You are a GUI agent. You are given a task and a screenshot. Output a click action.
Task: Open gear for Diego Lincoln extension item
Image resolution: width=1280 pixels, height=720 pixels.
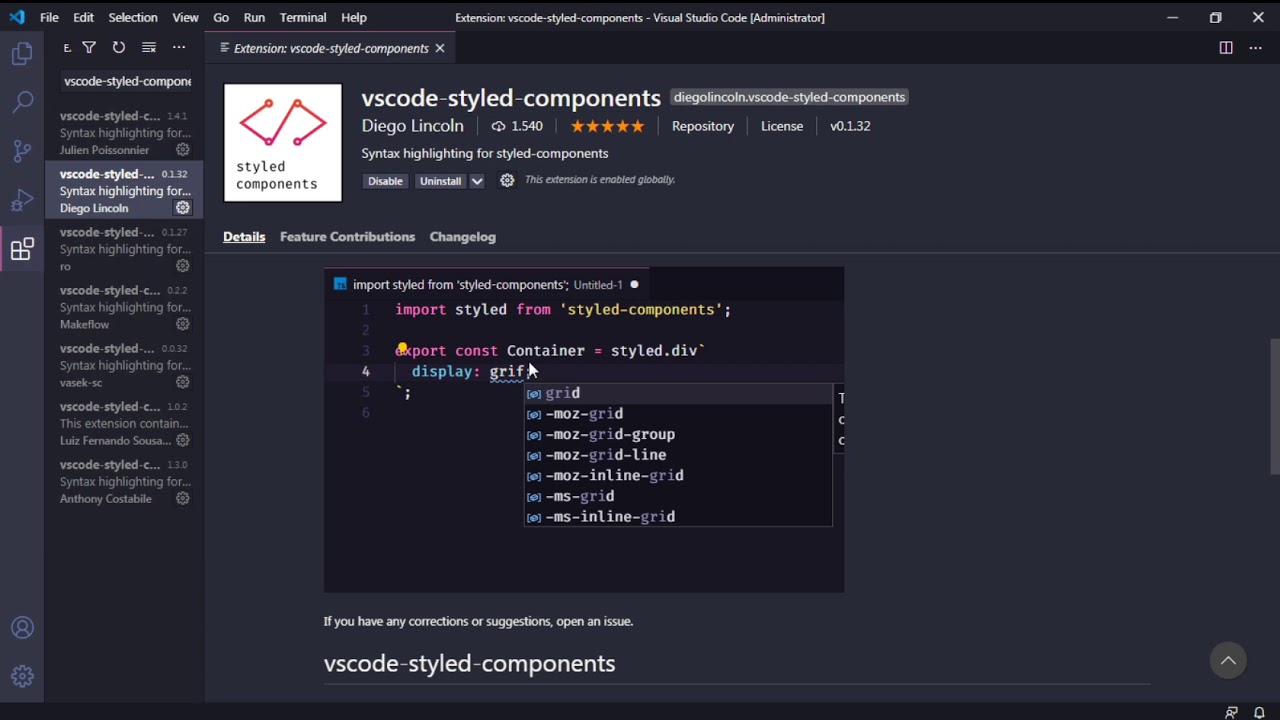tap(183, 208)
